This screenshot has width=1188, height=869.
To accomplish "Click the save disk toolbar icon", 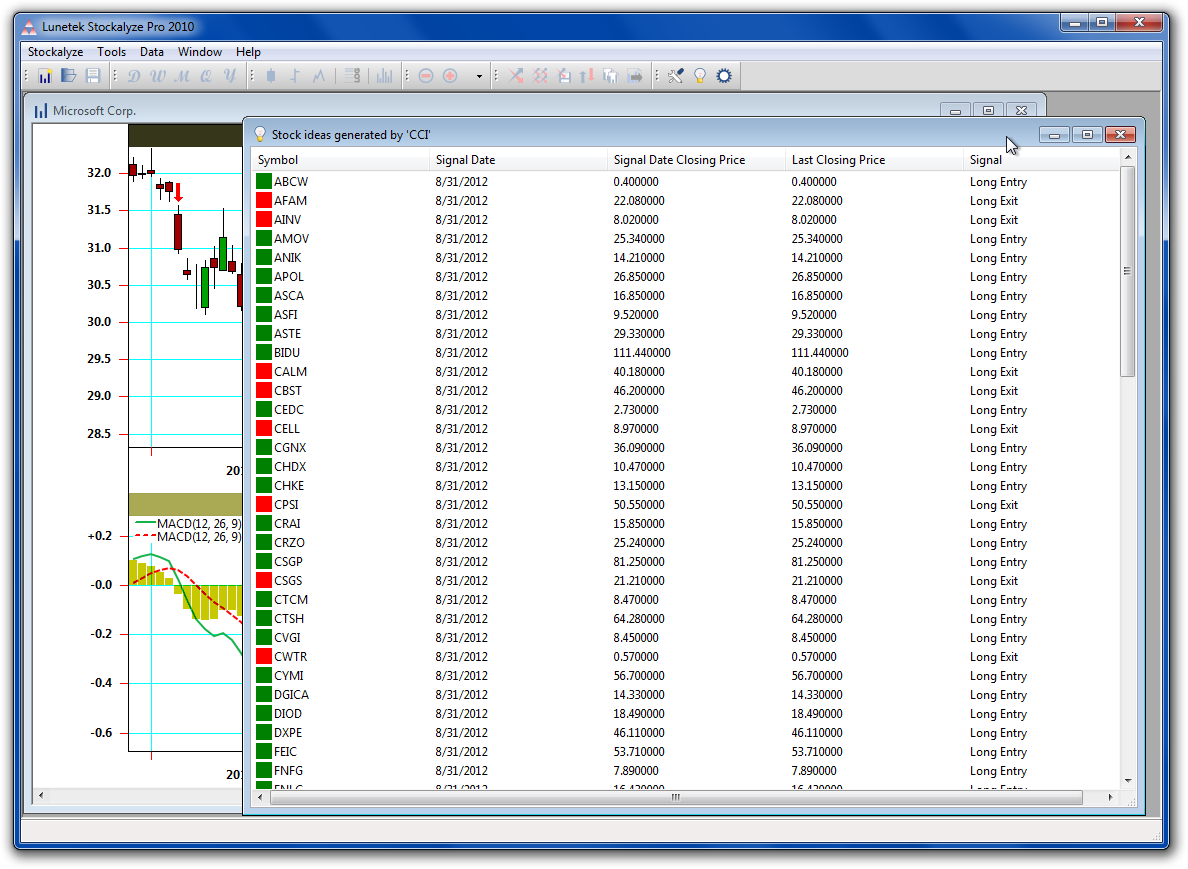I will tap(93, 76).
